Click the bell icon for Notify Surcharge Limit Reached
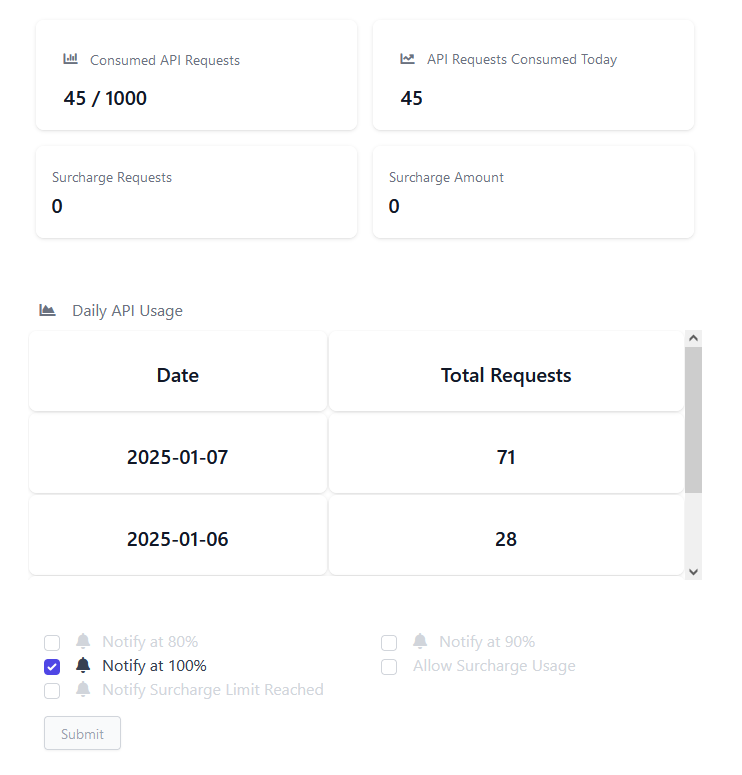This screenshot has height=775, width=742. click(x=83, y=689)
